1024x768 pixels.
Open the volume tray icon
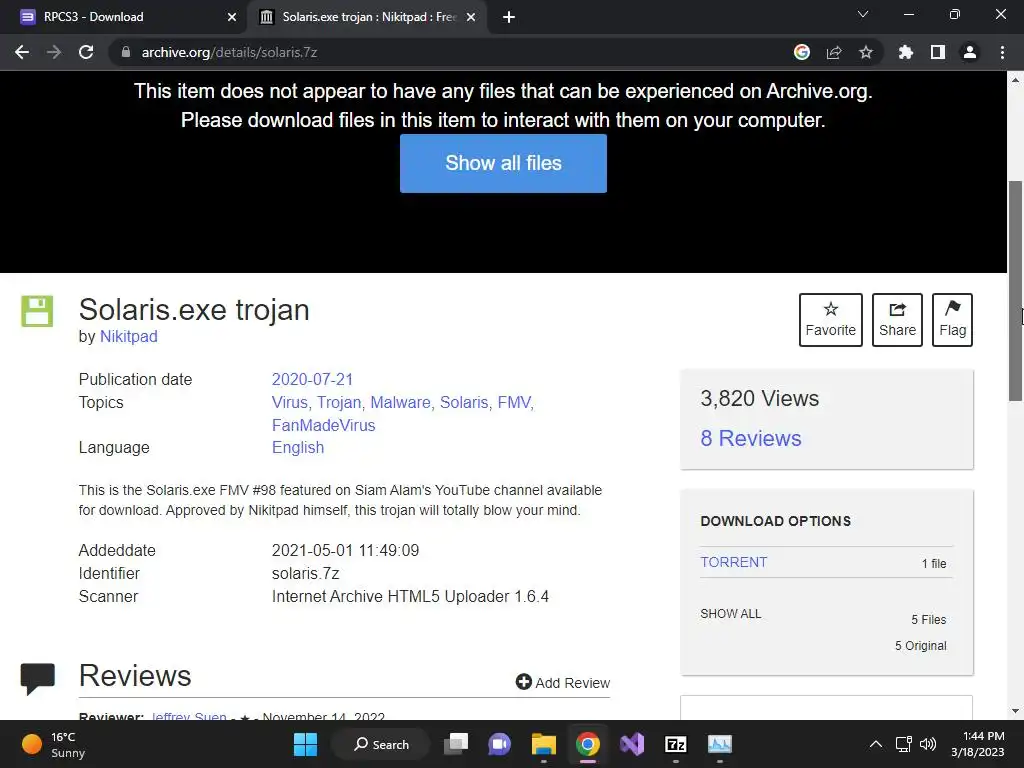(927, 744)
